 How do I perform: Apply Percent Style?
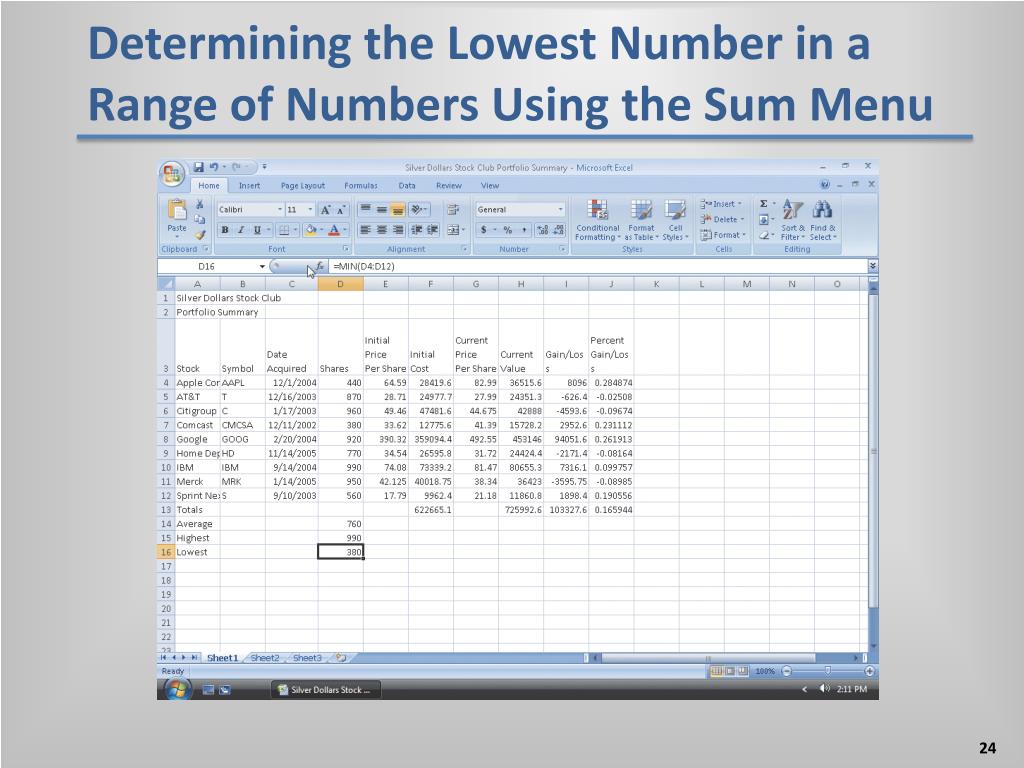[507, 230]
